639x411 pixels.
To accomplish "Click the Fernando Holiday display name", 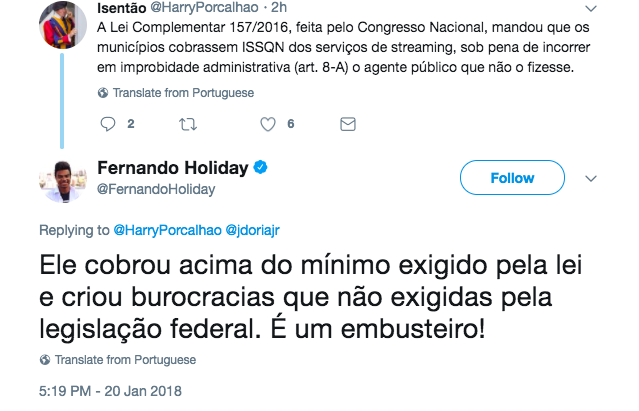I will (x=172, y=166).
